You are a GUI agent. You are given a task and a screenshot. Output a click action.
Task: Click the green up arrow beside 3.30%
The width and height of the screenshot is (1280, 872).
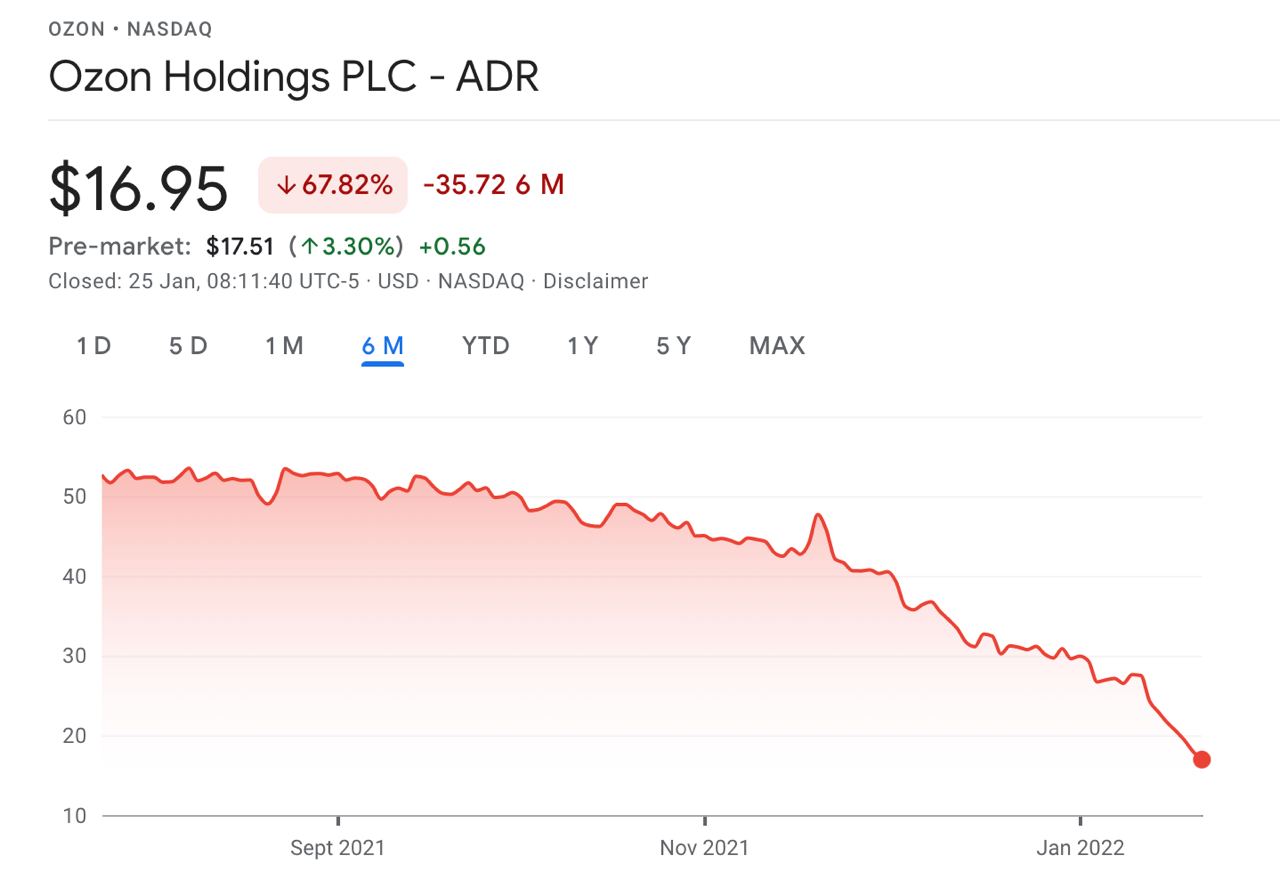(x=310, y=246)
